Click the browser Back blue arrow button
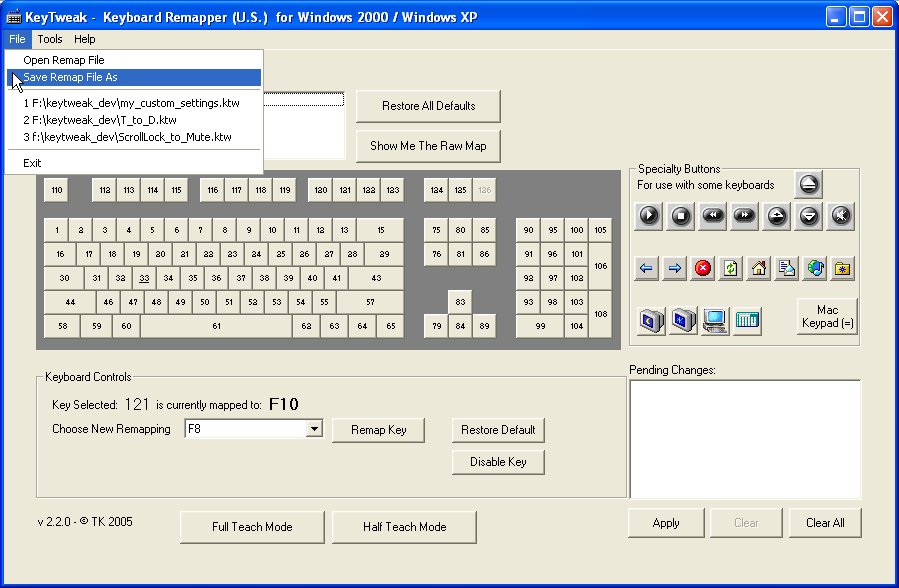Screen dimensions: 899x588 point(647,268)
